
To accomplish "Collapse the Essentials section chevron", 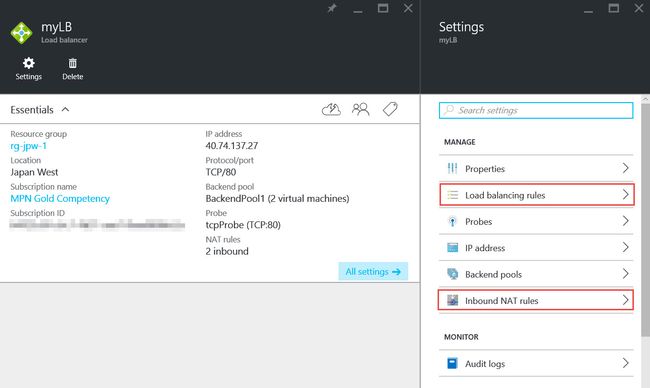I will coord(65,109).
